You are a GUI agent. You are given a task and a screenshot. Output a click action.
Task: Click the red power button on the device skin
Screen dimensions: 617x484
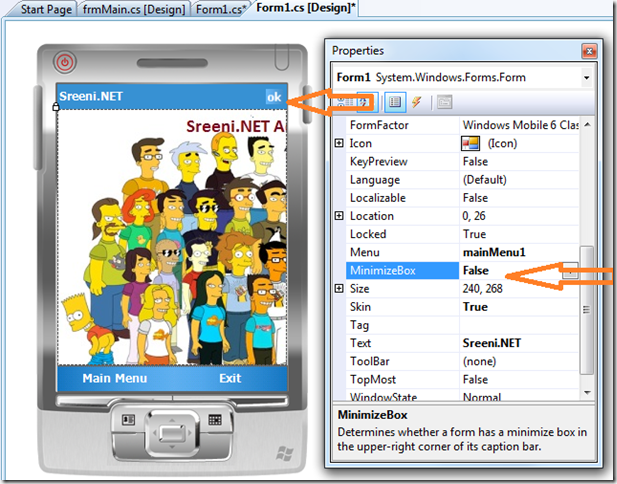tap(65, 62)
